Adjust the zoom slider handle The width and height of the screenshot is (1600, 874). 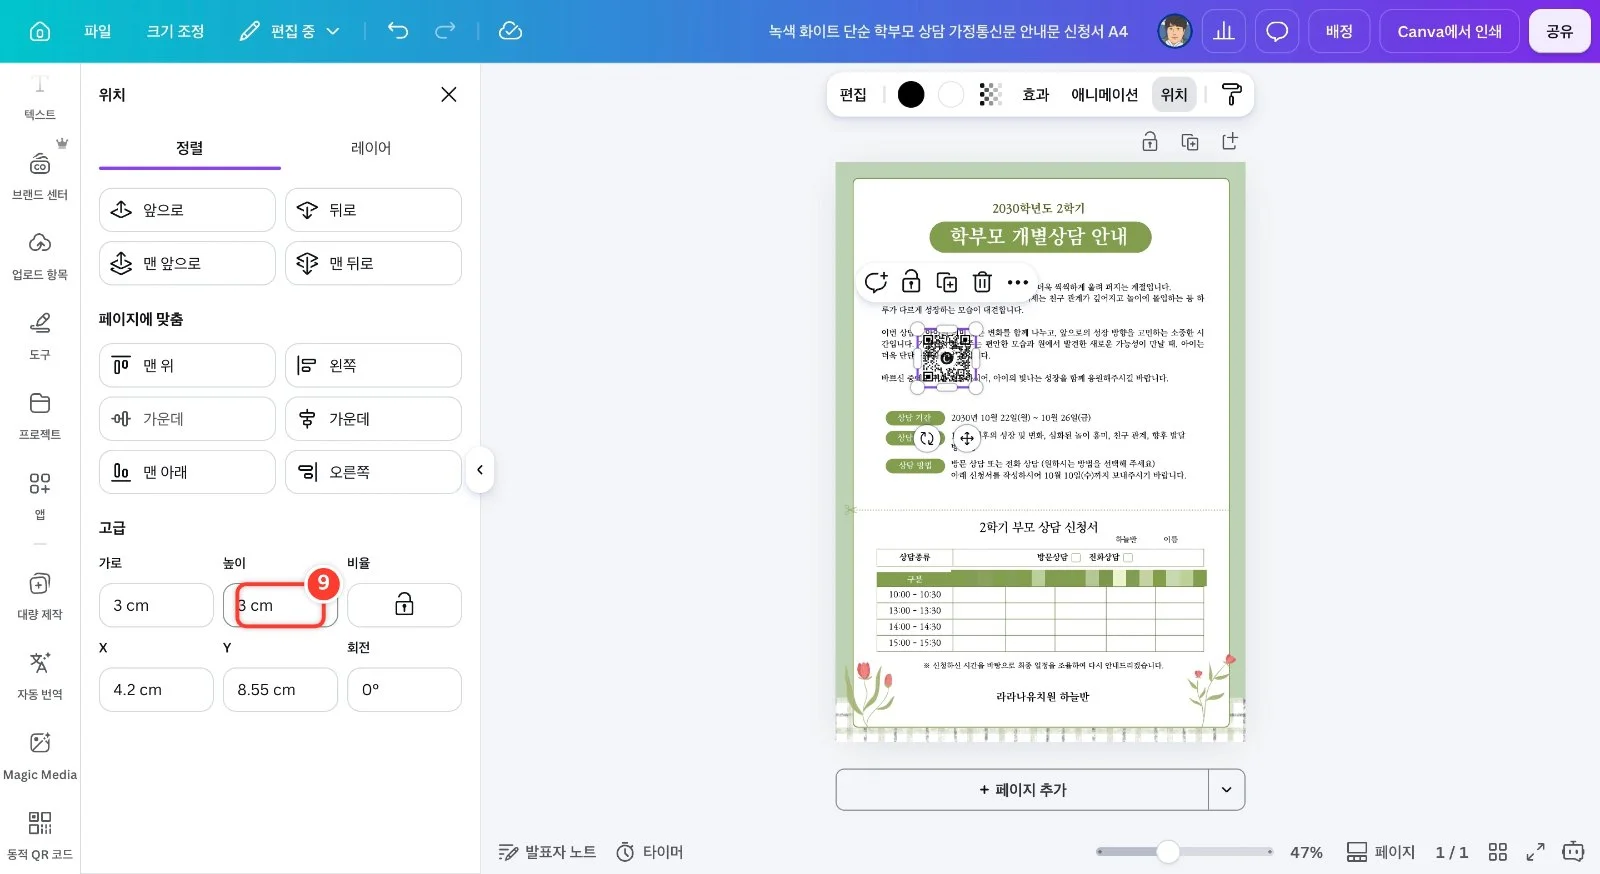[1168, 852]
